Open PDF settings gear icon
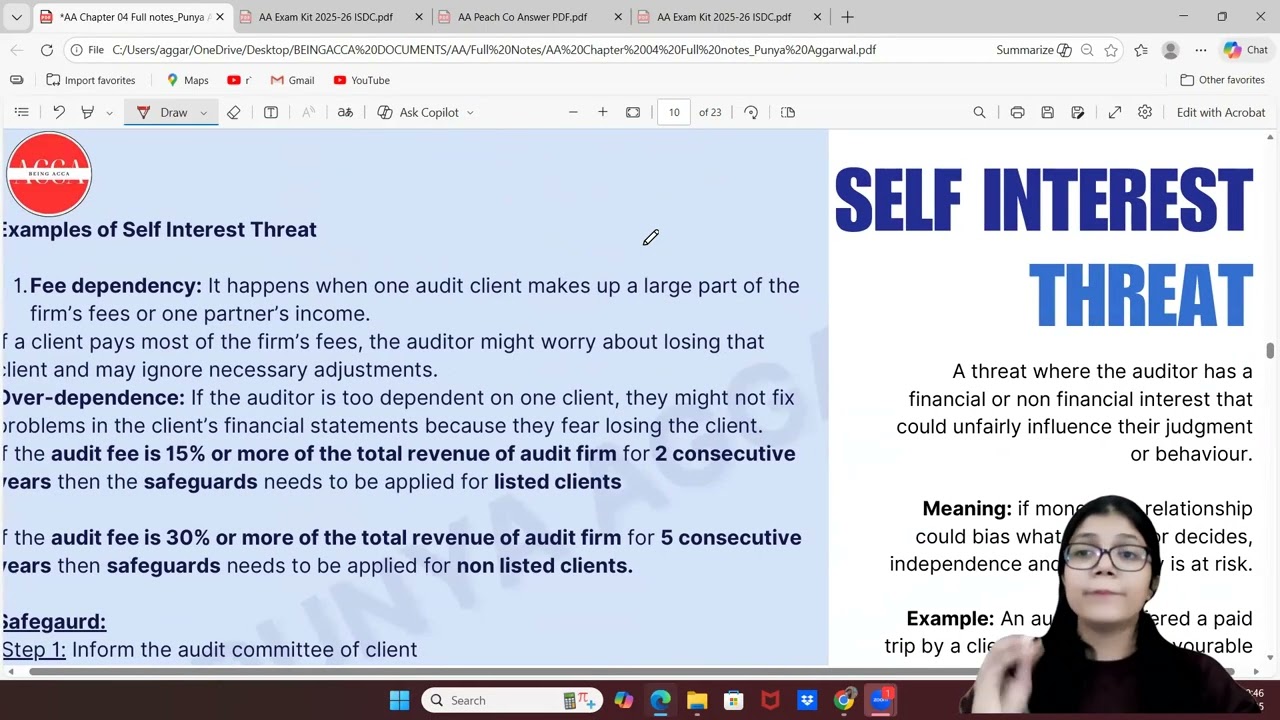Image resolution: width=1280 pixels, height=720 pixels. pos(1145,112)
